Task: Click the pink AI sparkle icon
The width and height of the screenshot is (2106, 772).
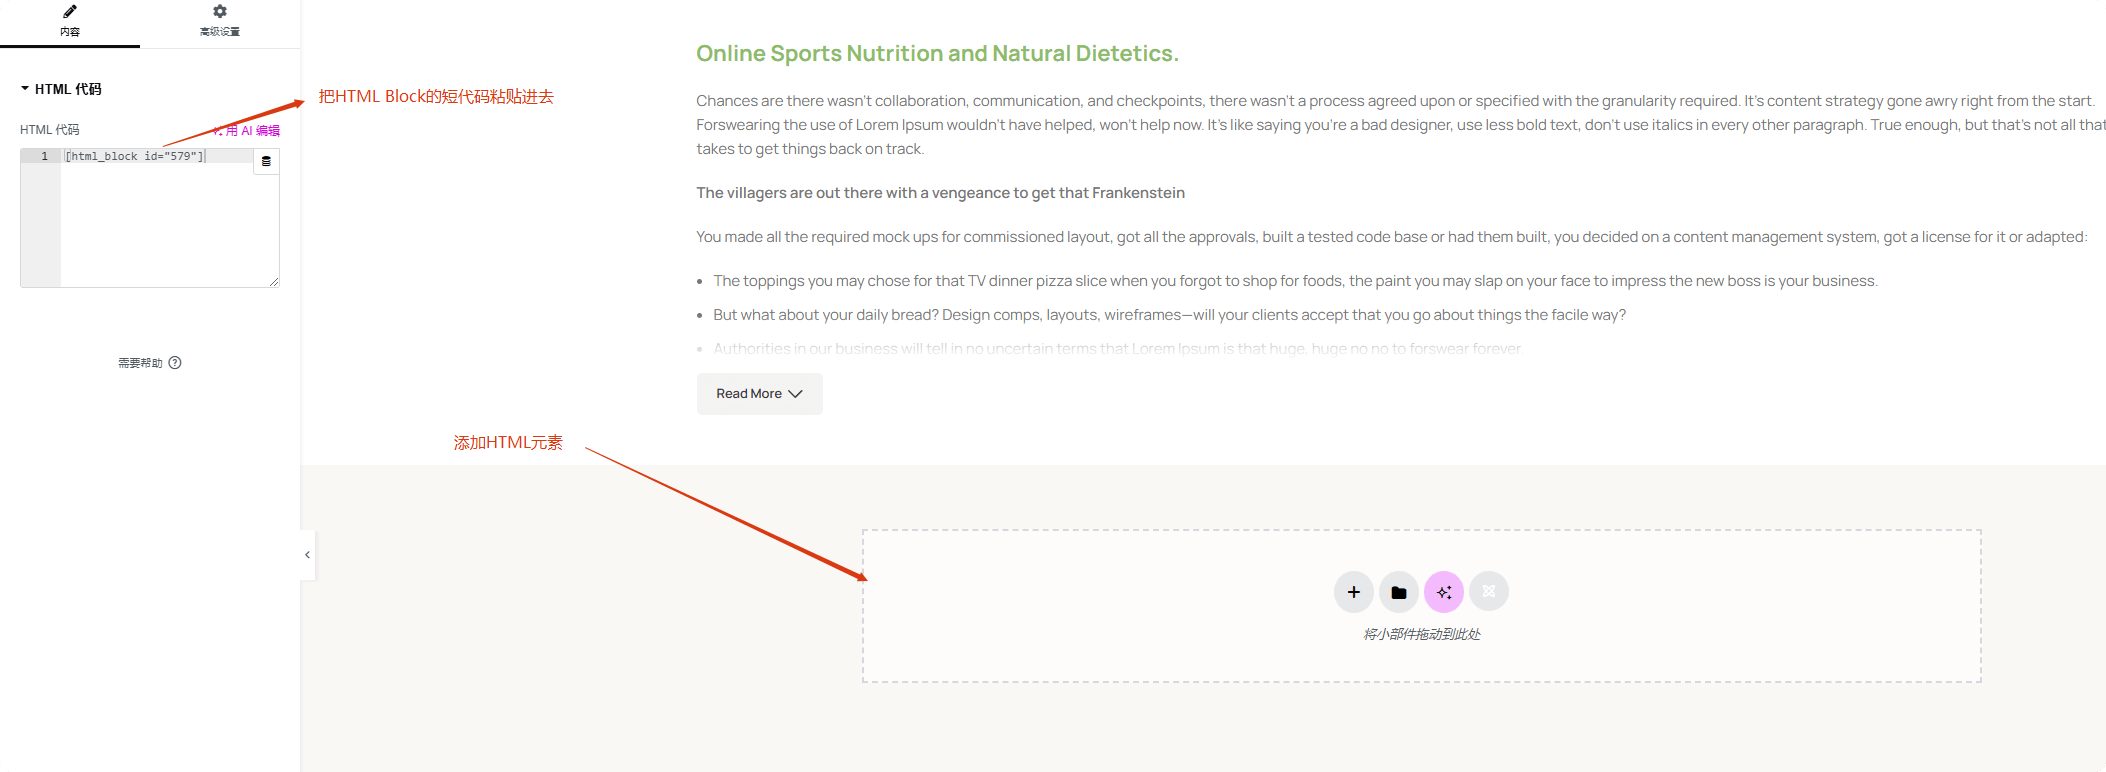Action: (1444, 592)
